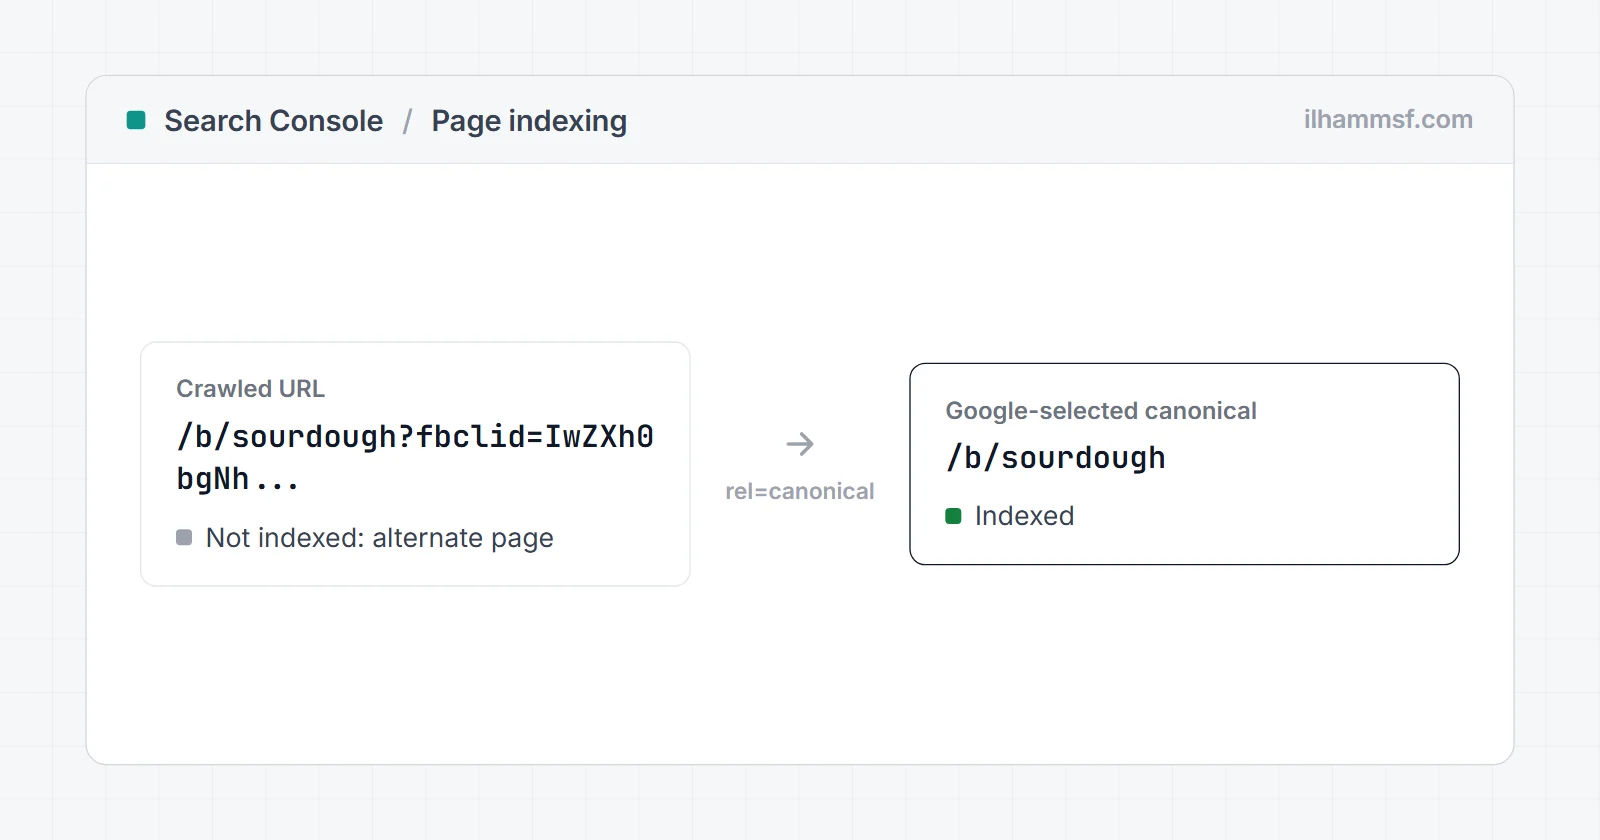Click the Google-selected canonical heading
This screenshot has height=840, width=1600.
[1101, 410]
